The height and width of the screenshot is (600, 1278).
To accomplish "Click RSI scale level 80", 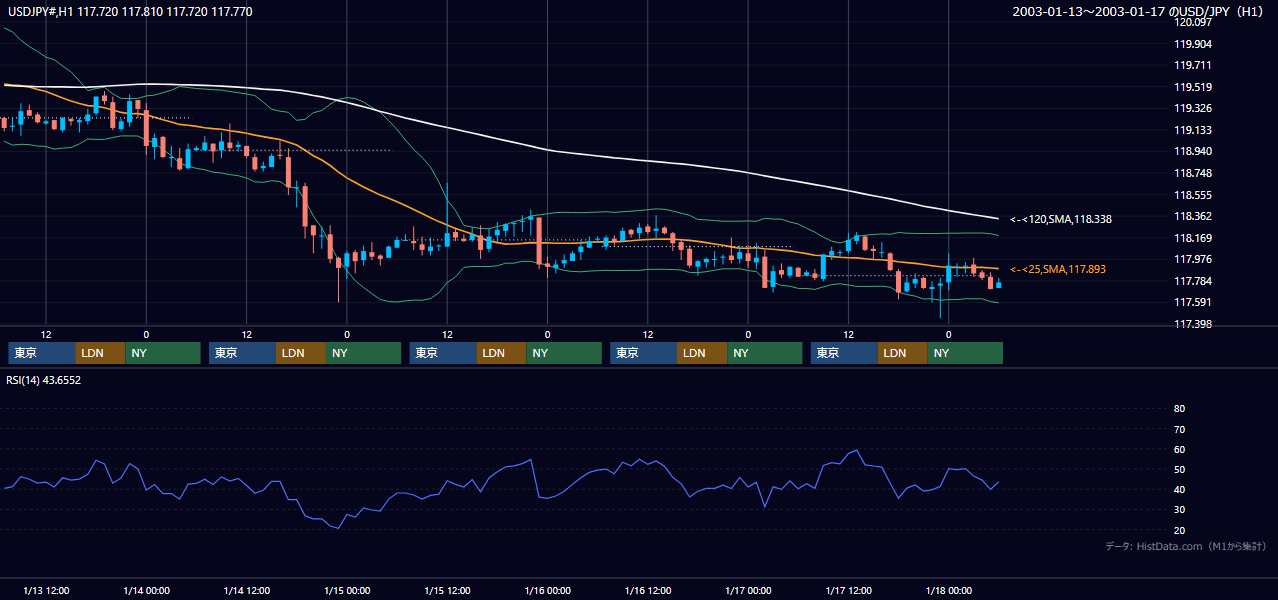I will click(x=1179, y=409).
